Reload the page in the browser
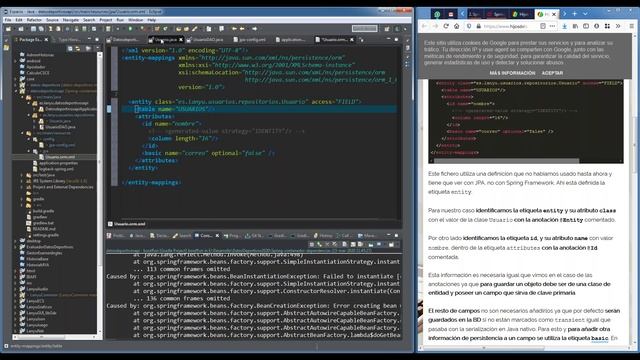The width and height of the screenshot is (640, 360). (446, 26)
